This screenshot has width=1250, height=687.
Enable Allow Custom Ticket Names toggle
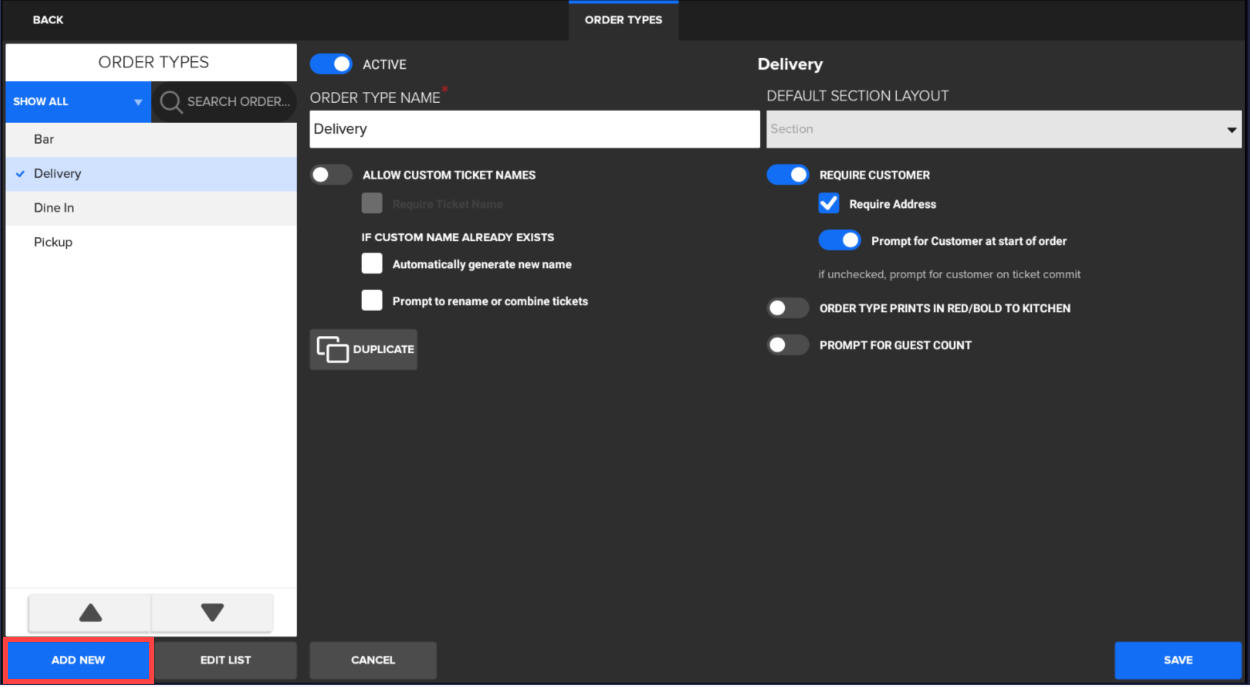click(x=331, y=175)
